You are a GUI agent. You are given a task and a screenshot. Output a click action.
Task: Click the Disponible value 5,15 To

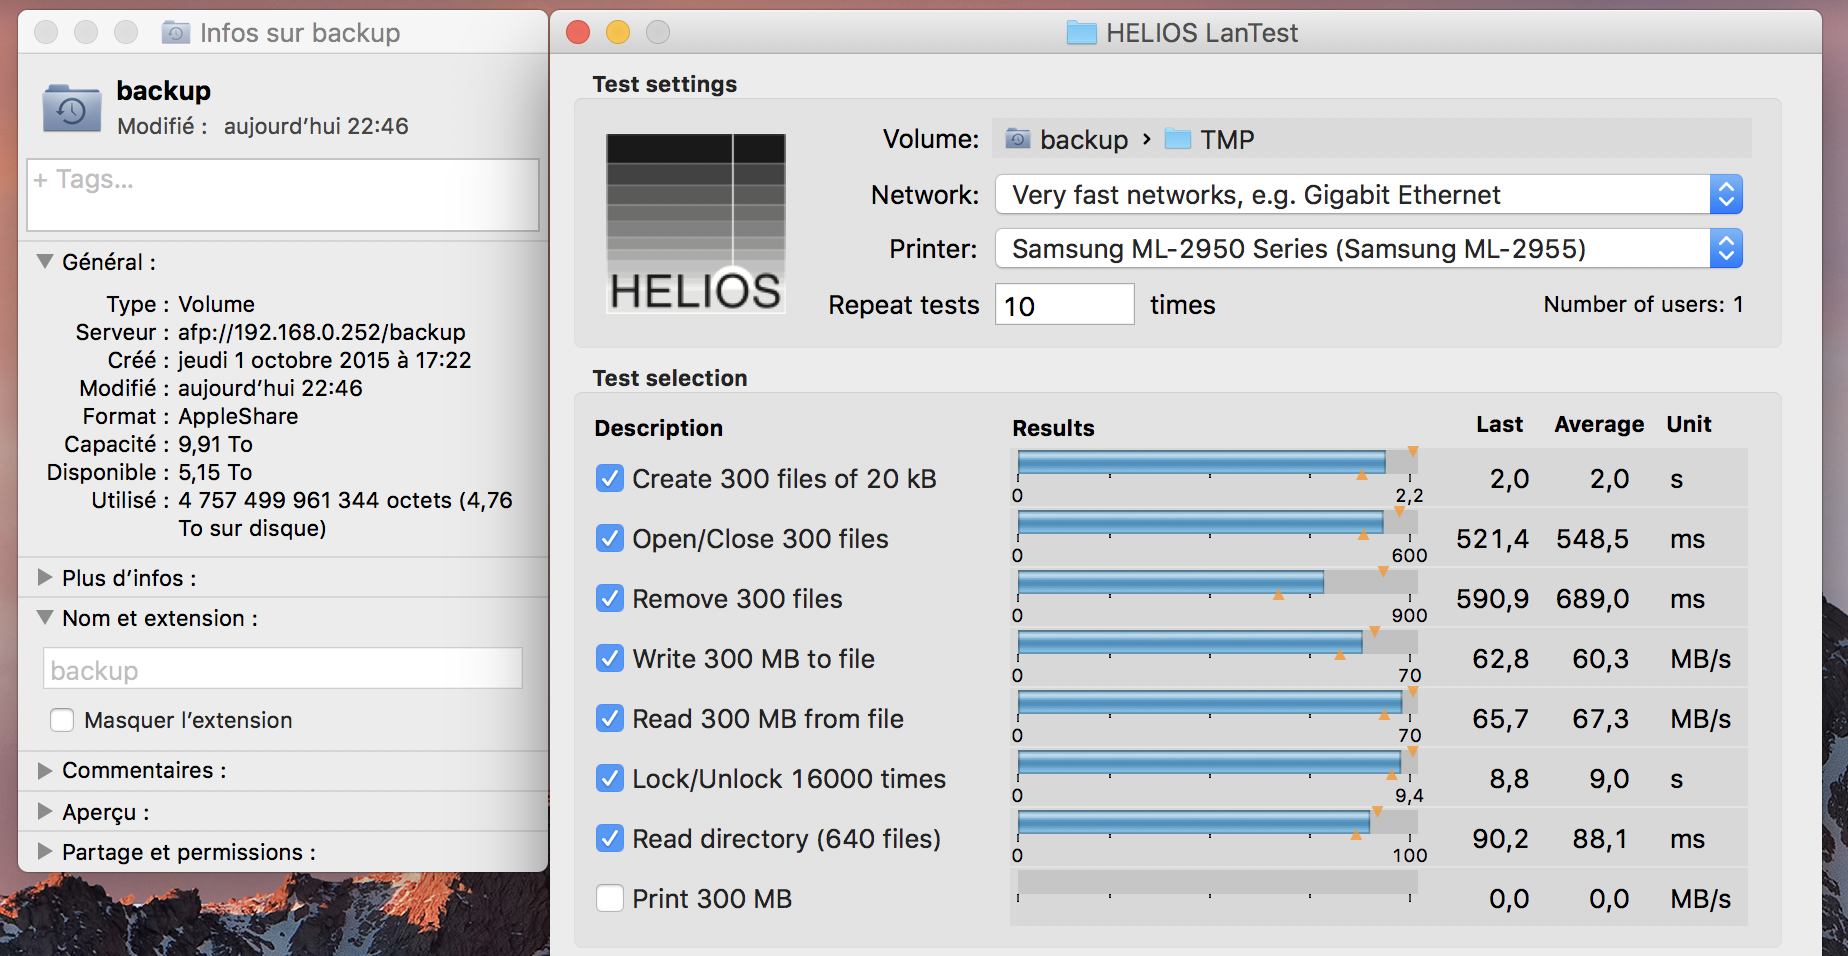215,472
